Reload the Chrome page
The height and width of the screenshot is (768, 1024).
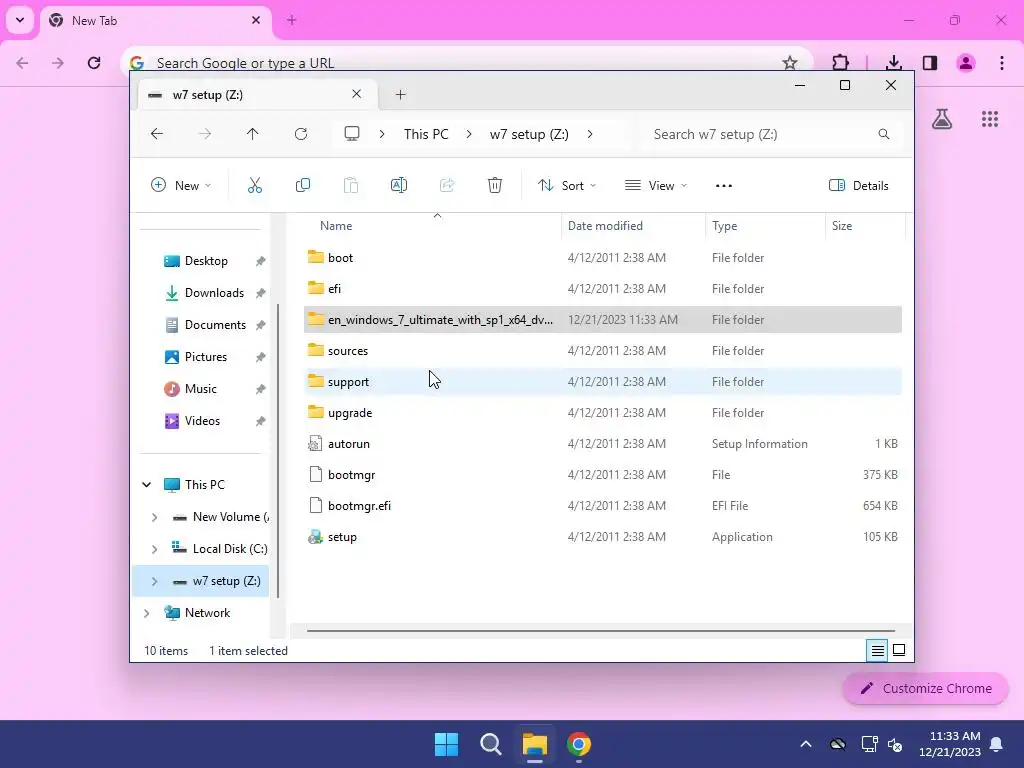(x=94, y=63)
